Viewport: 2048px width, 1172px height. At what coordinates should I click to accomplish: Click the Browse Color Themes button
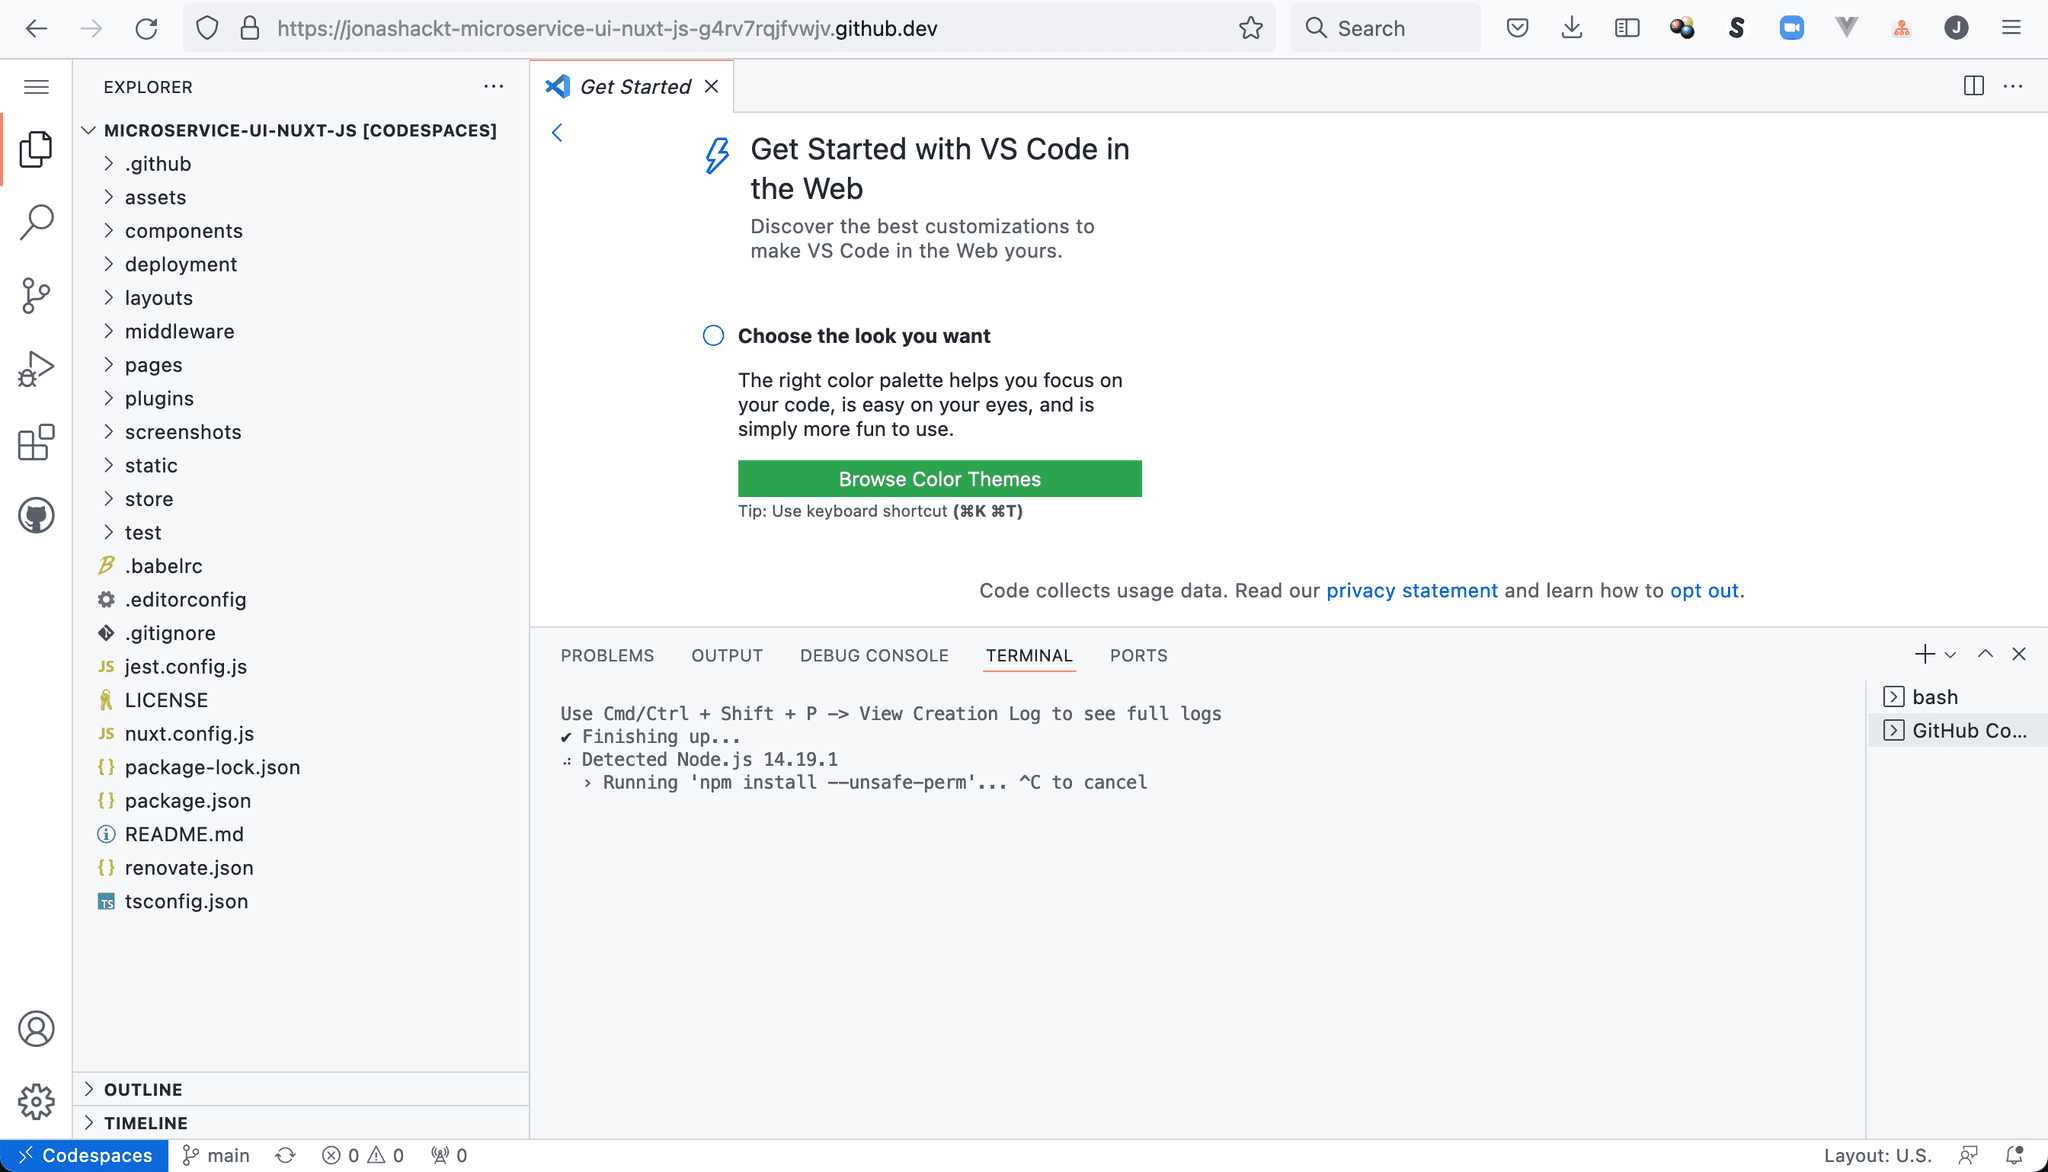[939, 479]
